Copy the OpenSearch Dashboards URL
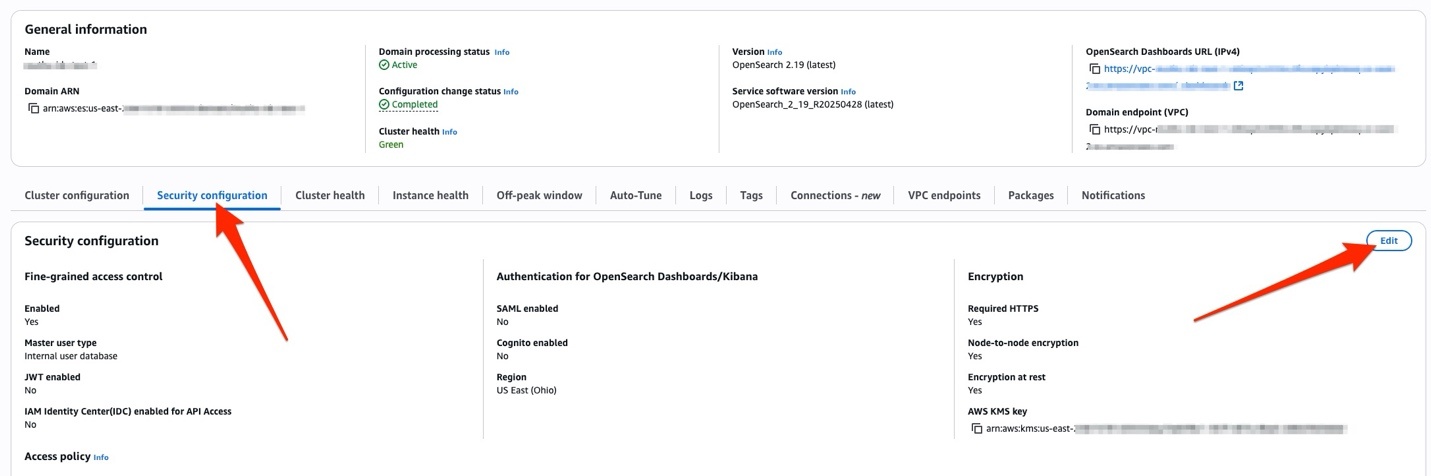 (1095, 69)
